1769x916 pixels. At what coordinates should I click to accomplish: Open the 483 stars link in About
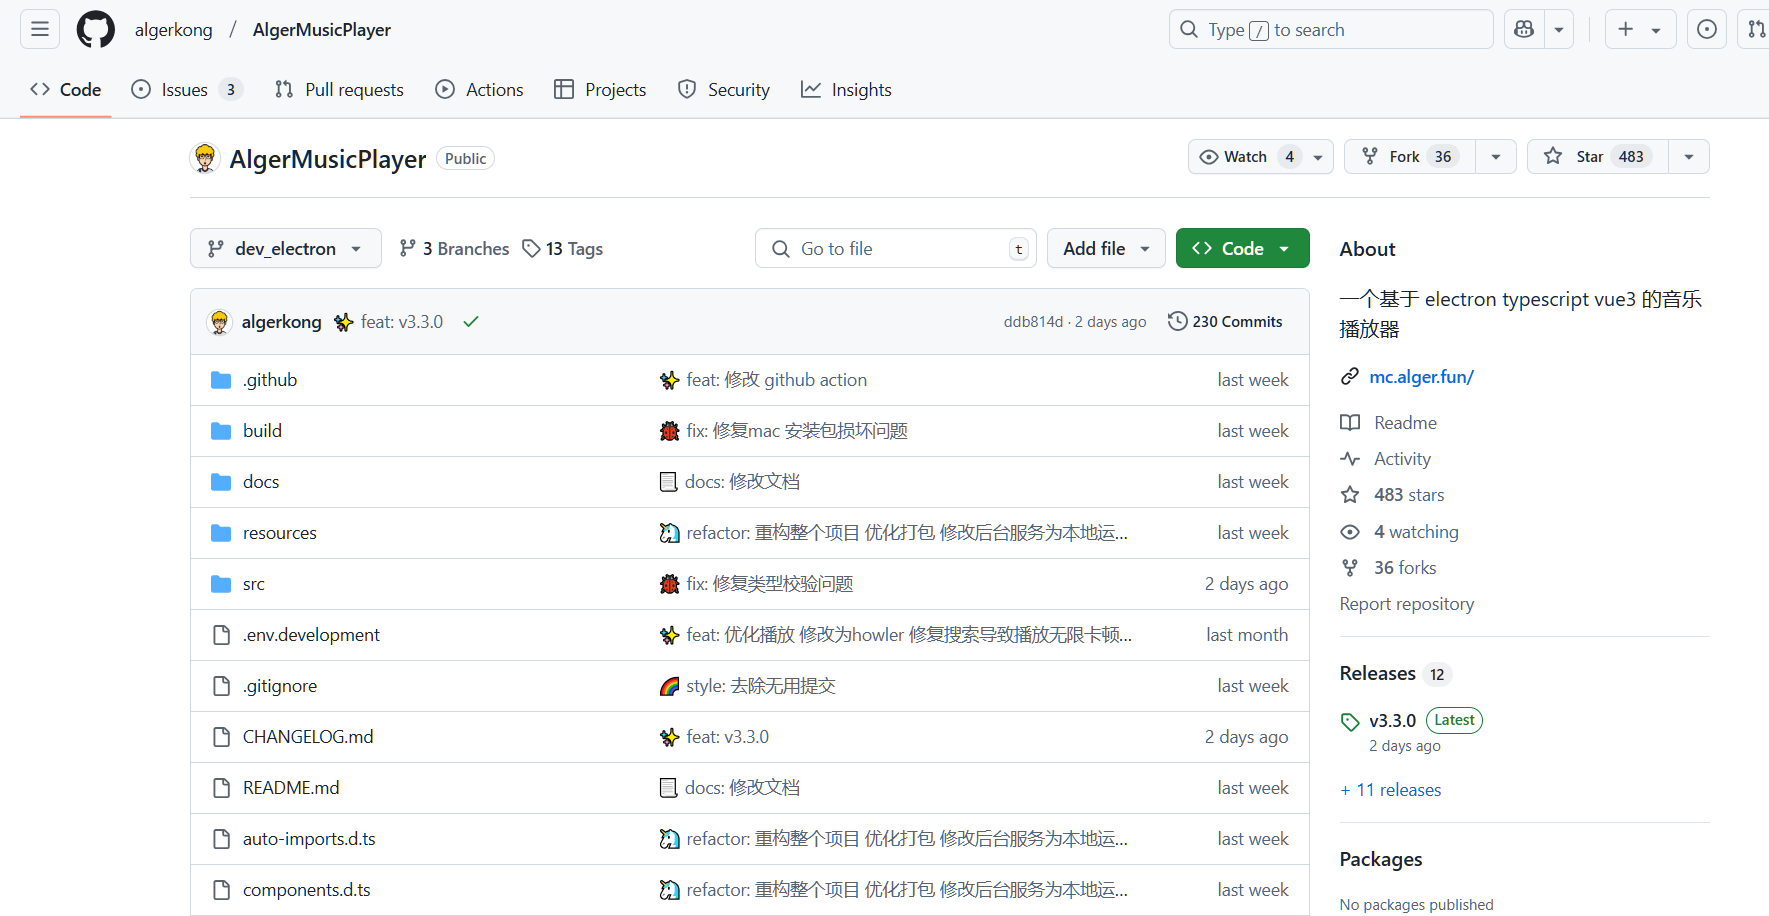click(1409, 495)
